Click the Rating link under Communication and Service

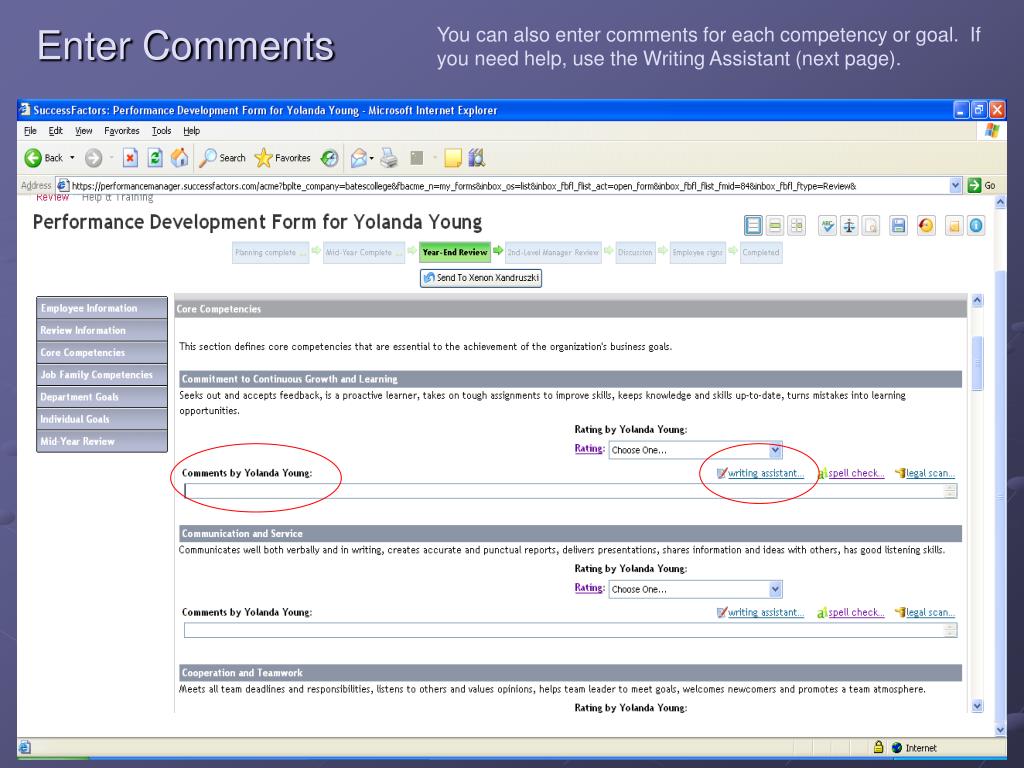588,588
